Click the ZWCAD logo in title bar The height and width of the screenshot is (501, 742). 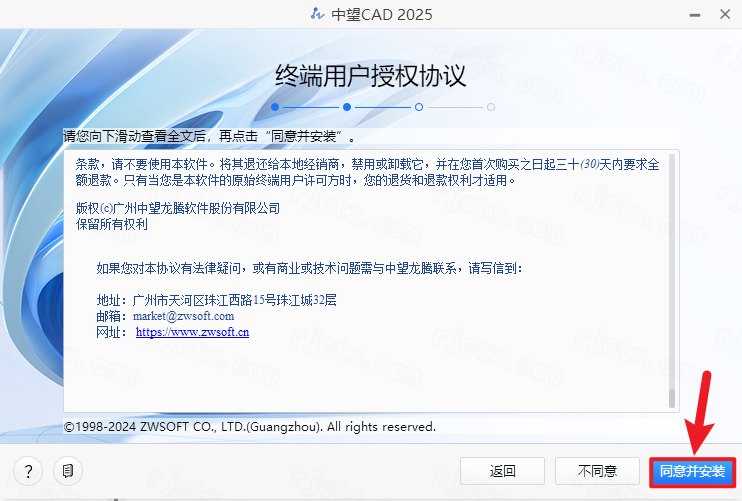click(289, 13)
